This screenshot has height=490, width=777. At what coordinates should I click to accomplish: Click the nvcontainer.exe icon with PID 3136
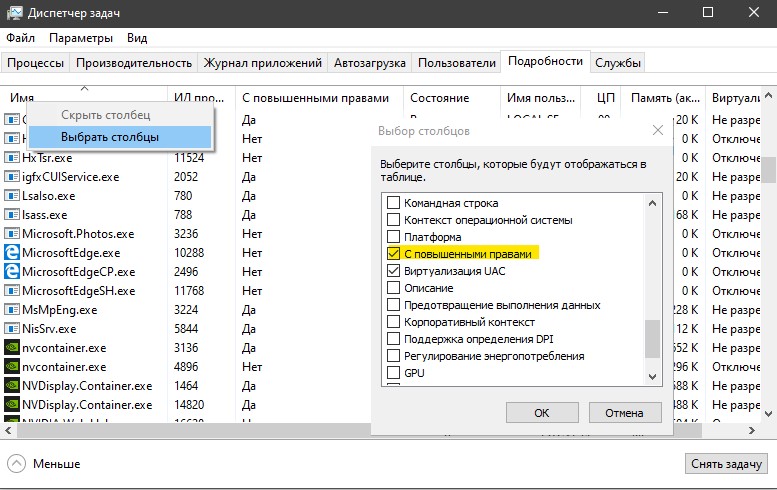11,347
